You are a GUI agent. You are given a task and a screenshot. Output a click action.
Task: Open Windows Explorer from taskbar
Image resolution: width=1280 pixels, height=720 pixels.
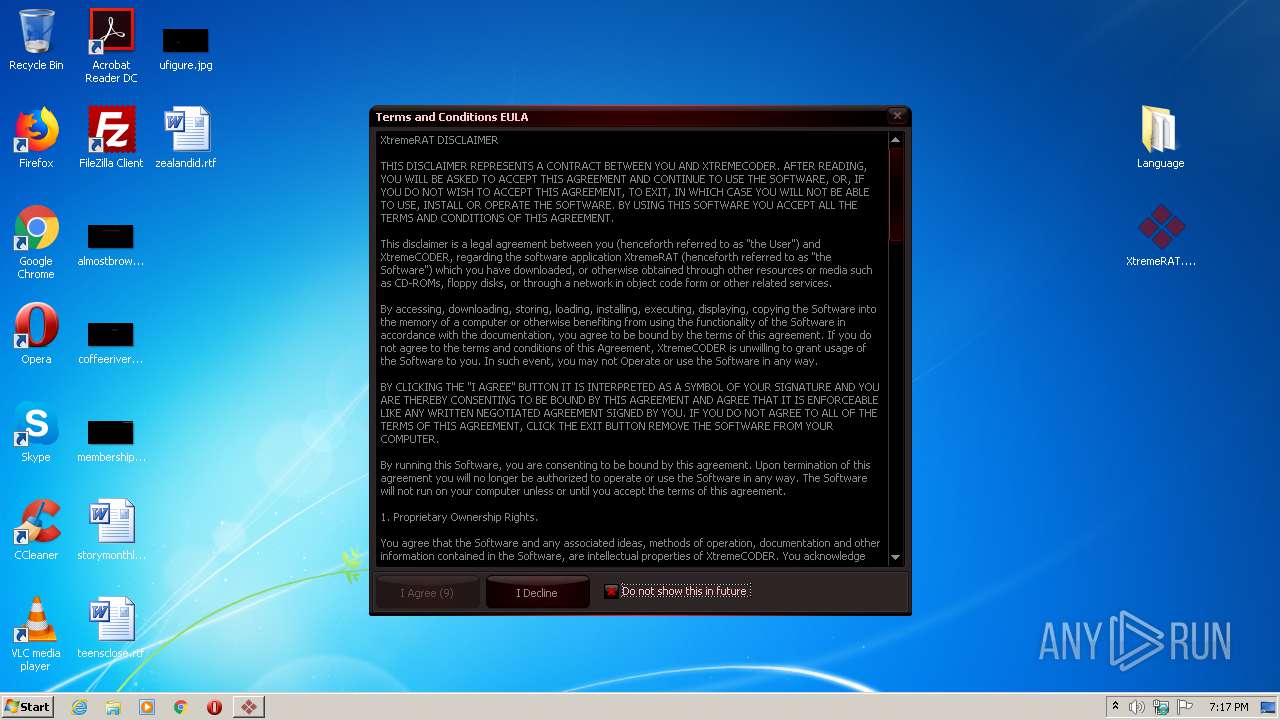(x=113, y=707)
